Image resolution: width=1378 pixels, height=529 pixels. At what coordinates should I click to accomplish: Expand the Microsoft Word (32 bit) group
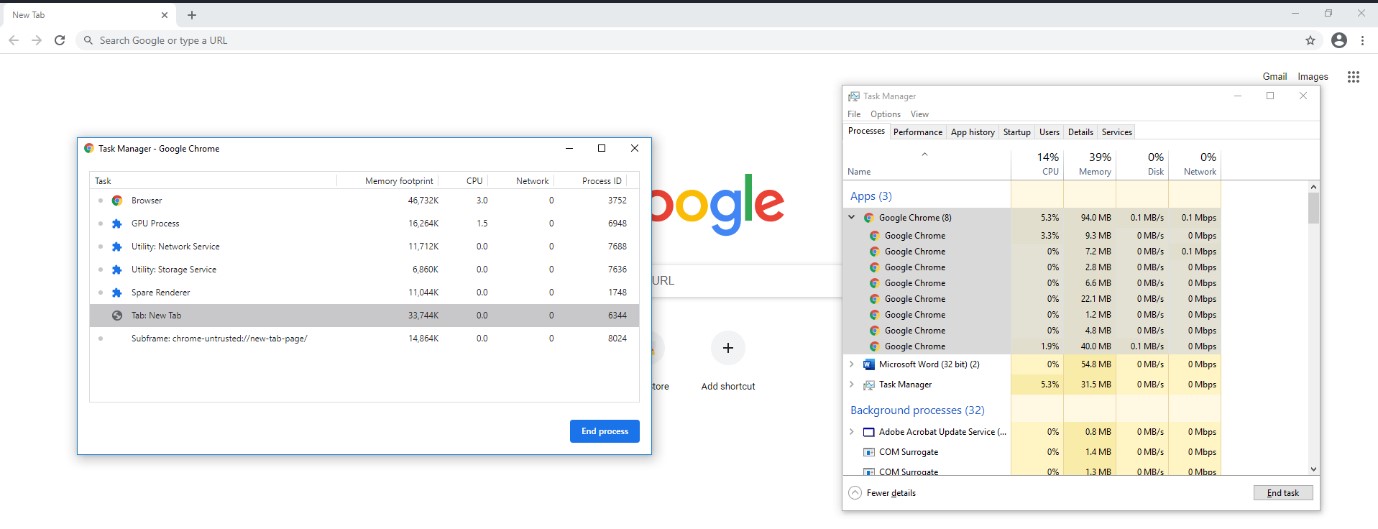click(x=852, y=364)
